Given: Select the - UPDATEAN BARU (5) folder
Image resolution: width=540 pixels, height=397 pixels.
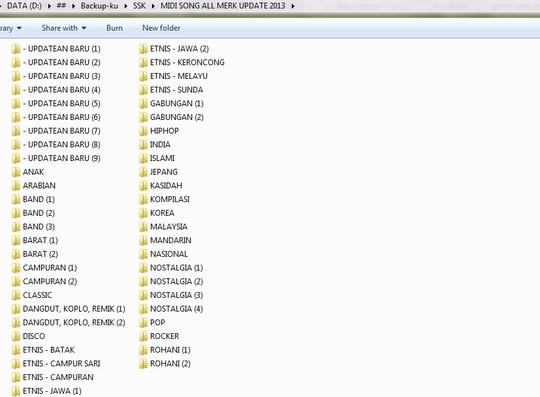Looking at the screenshot, I should pos(56,103).
